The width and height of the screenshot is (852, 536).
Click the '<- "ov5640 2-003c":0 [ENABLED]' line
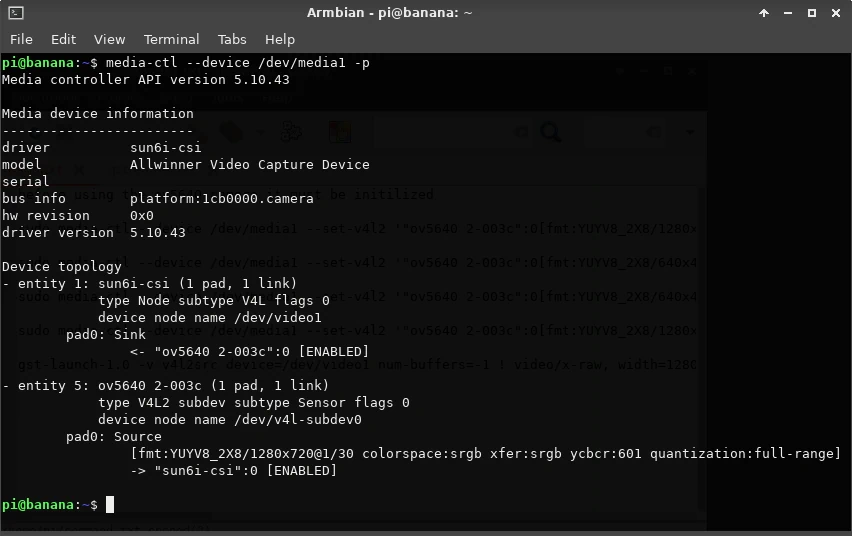point(249,352)
